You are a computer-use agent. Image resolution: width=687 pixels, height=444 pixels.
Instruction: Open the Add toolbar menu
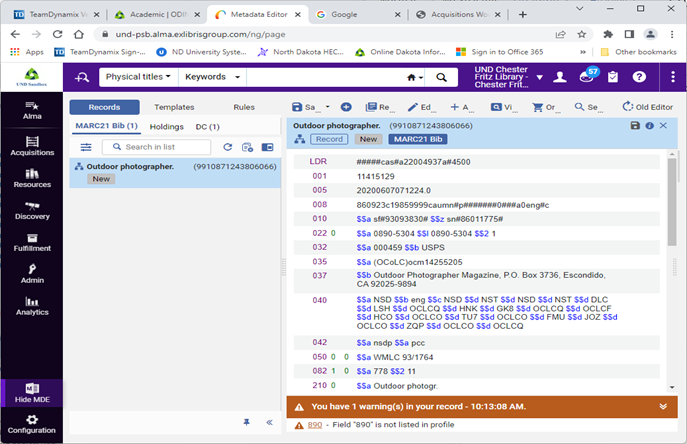point(460,107)
